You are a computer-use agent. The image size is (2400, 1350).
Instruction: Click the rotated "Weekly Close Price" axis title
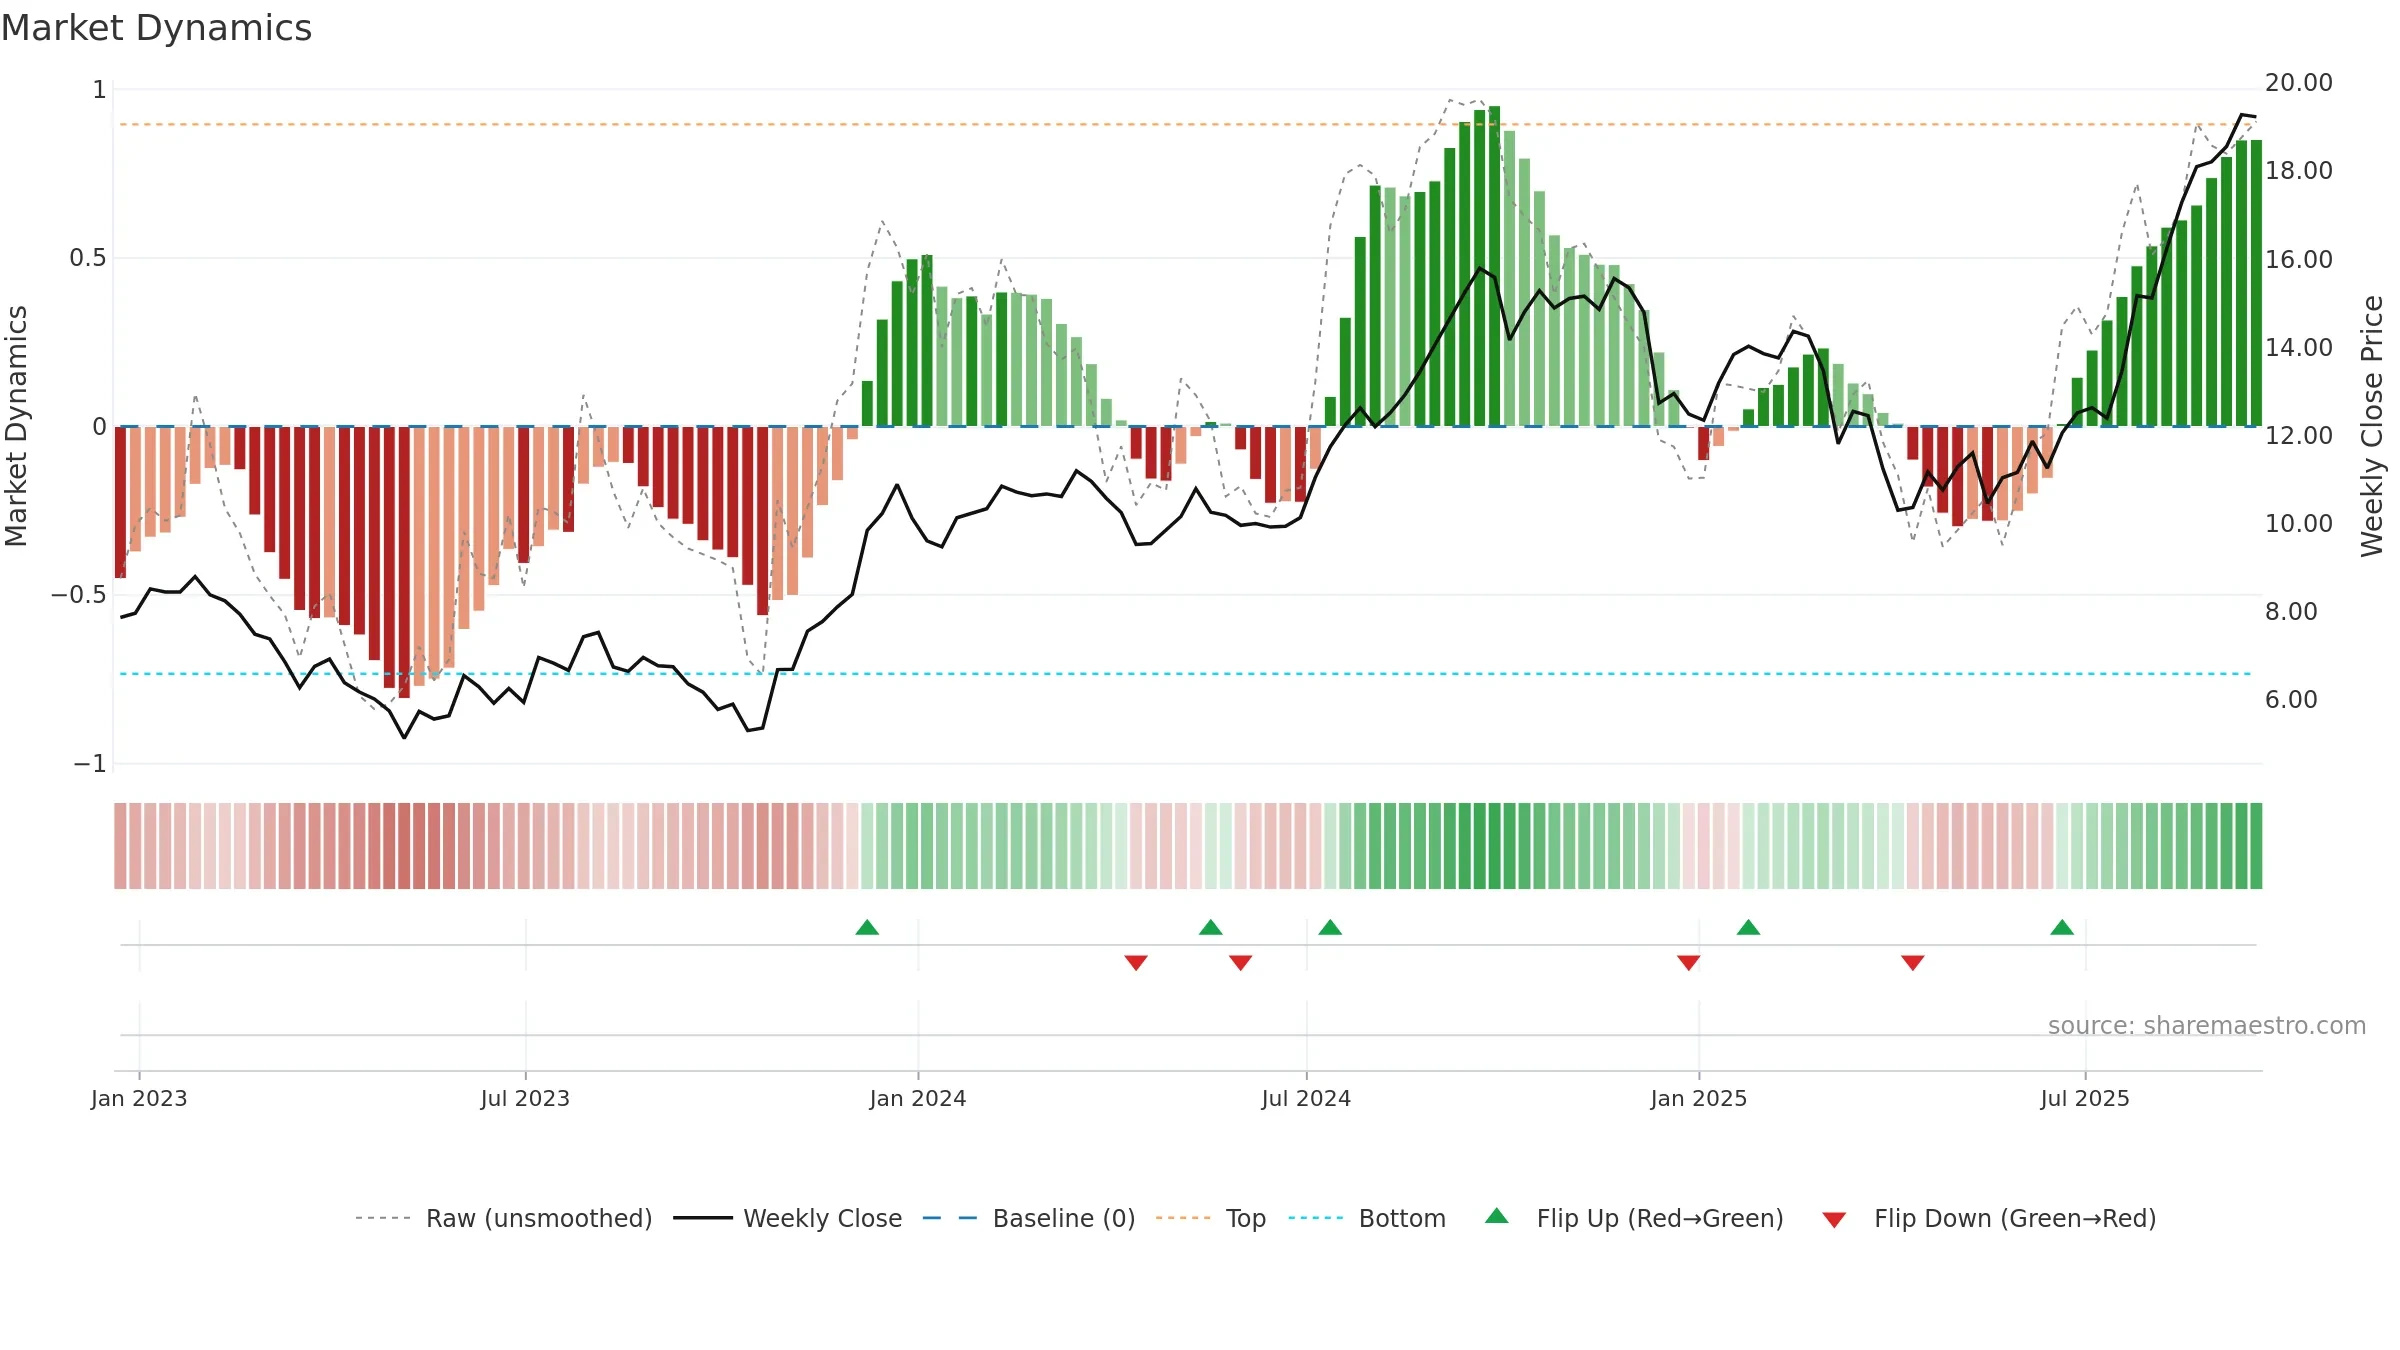(2372, 426)
